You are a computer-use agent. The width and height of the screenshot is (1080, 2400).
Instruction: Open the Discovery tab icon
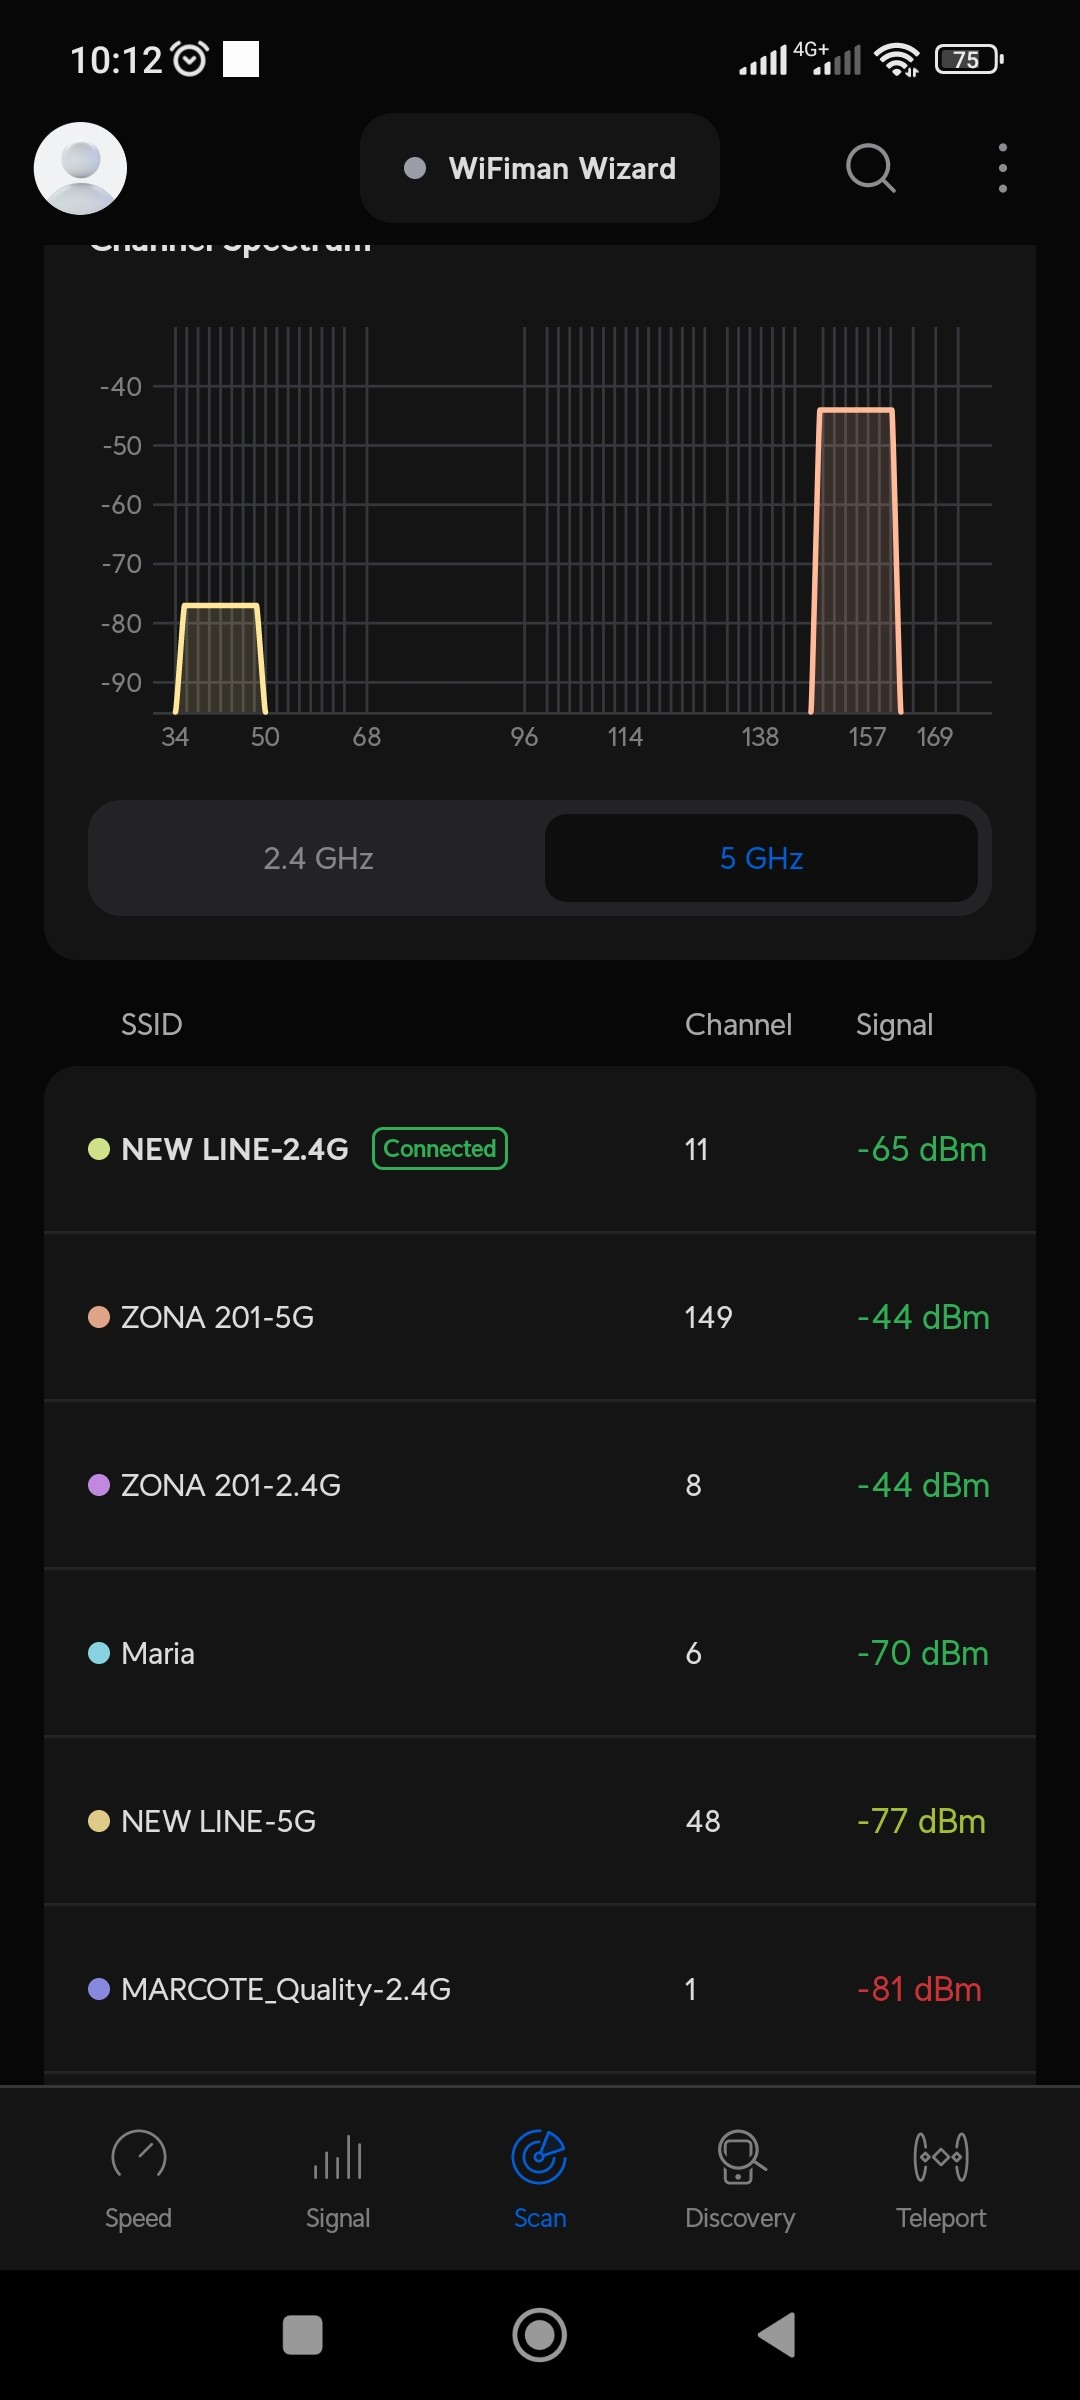[740, 2156]
